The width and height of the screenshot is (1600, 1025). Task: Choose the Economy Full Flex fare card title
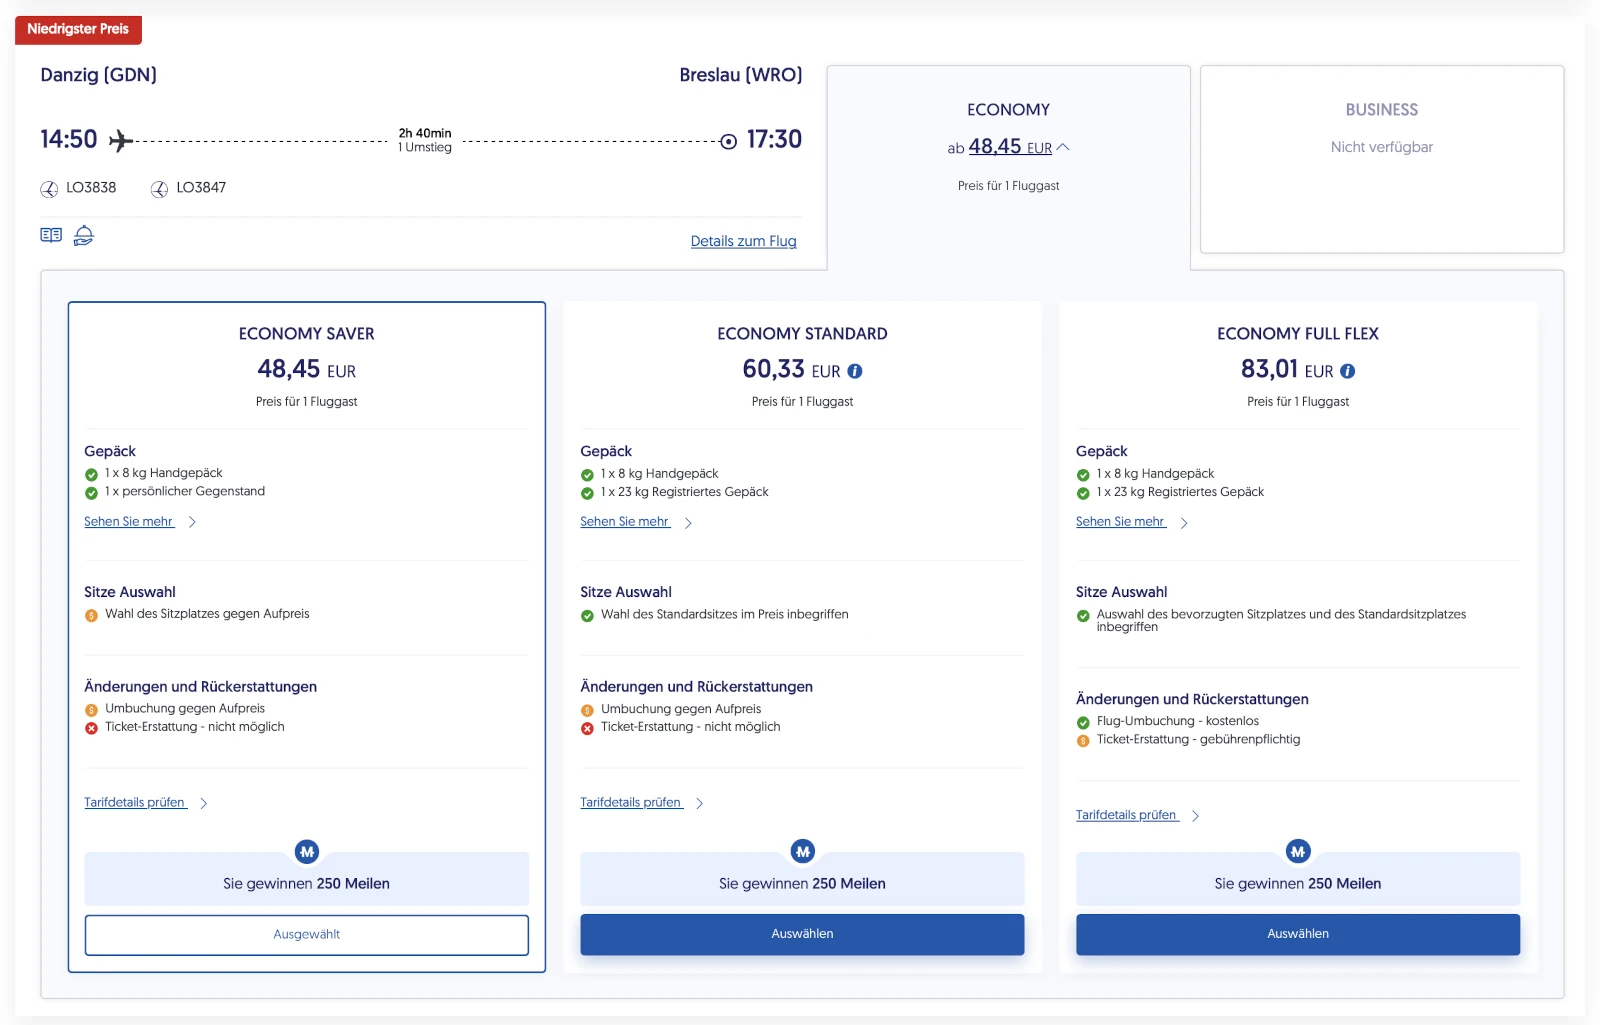point(1298,334)
